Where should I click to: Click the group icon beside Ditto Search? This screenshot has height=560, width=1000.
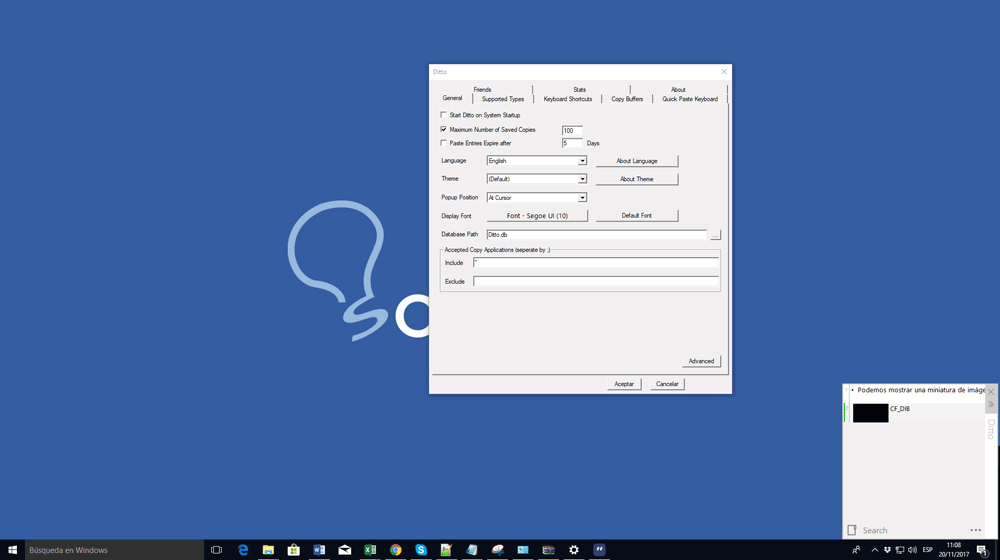click(852, 530)
